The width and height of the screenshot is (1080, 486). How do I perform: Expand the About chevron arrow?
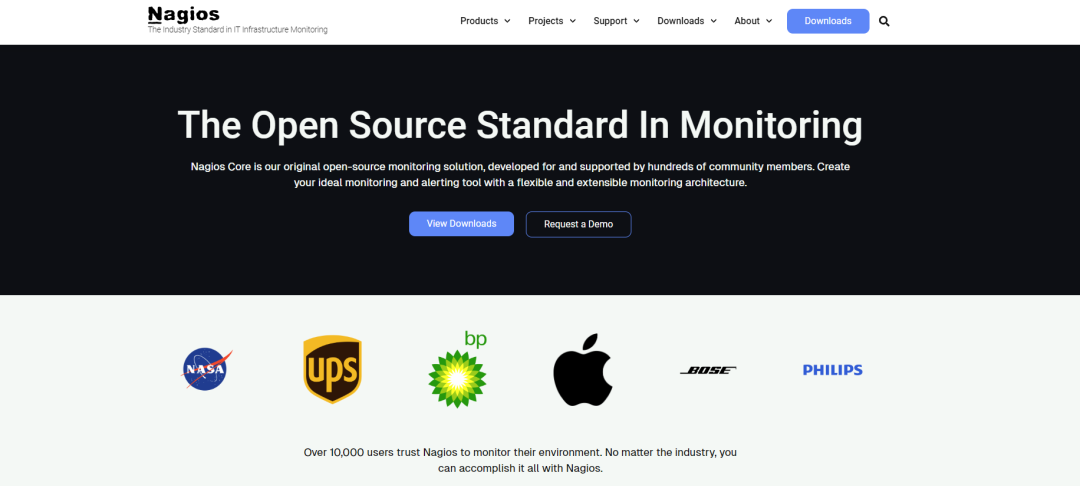769,21
